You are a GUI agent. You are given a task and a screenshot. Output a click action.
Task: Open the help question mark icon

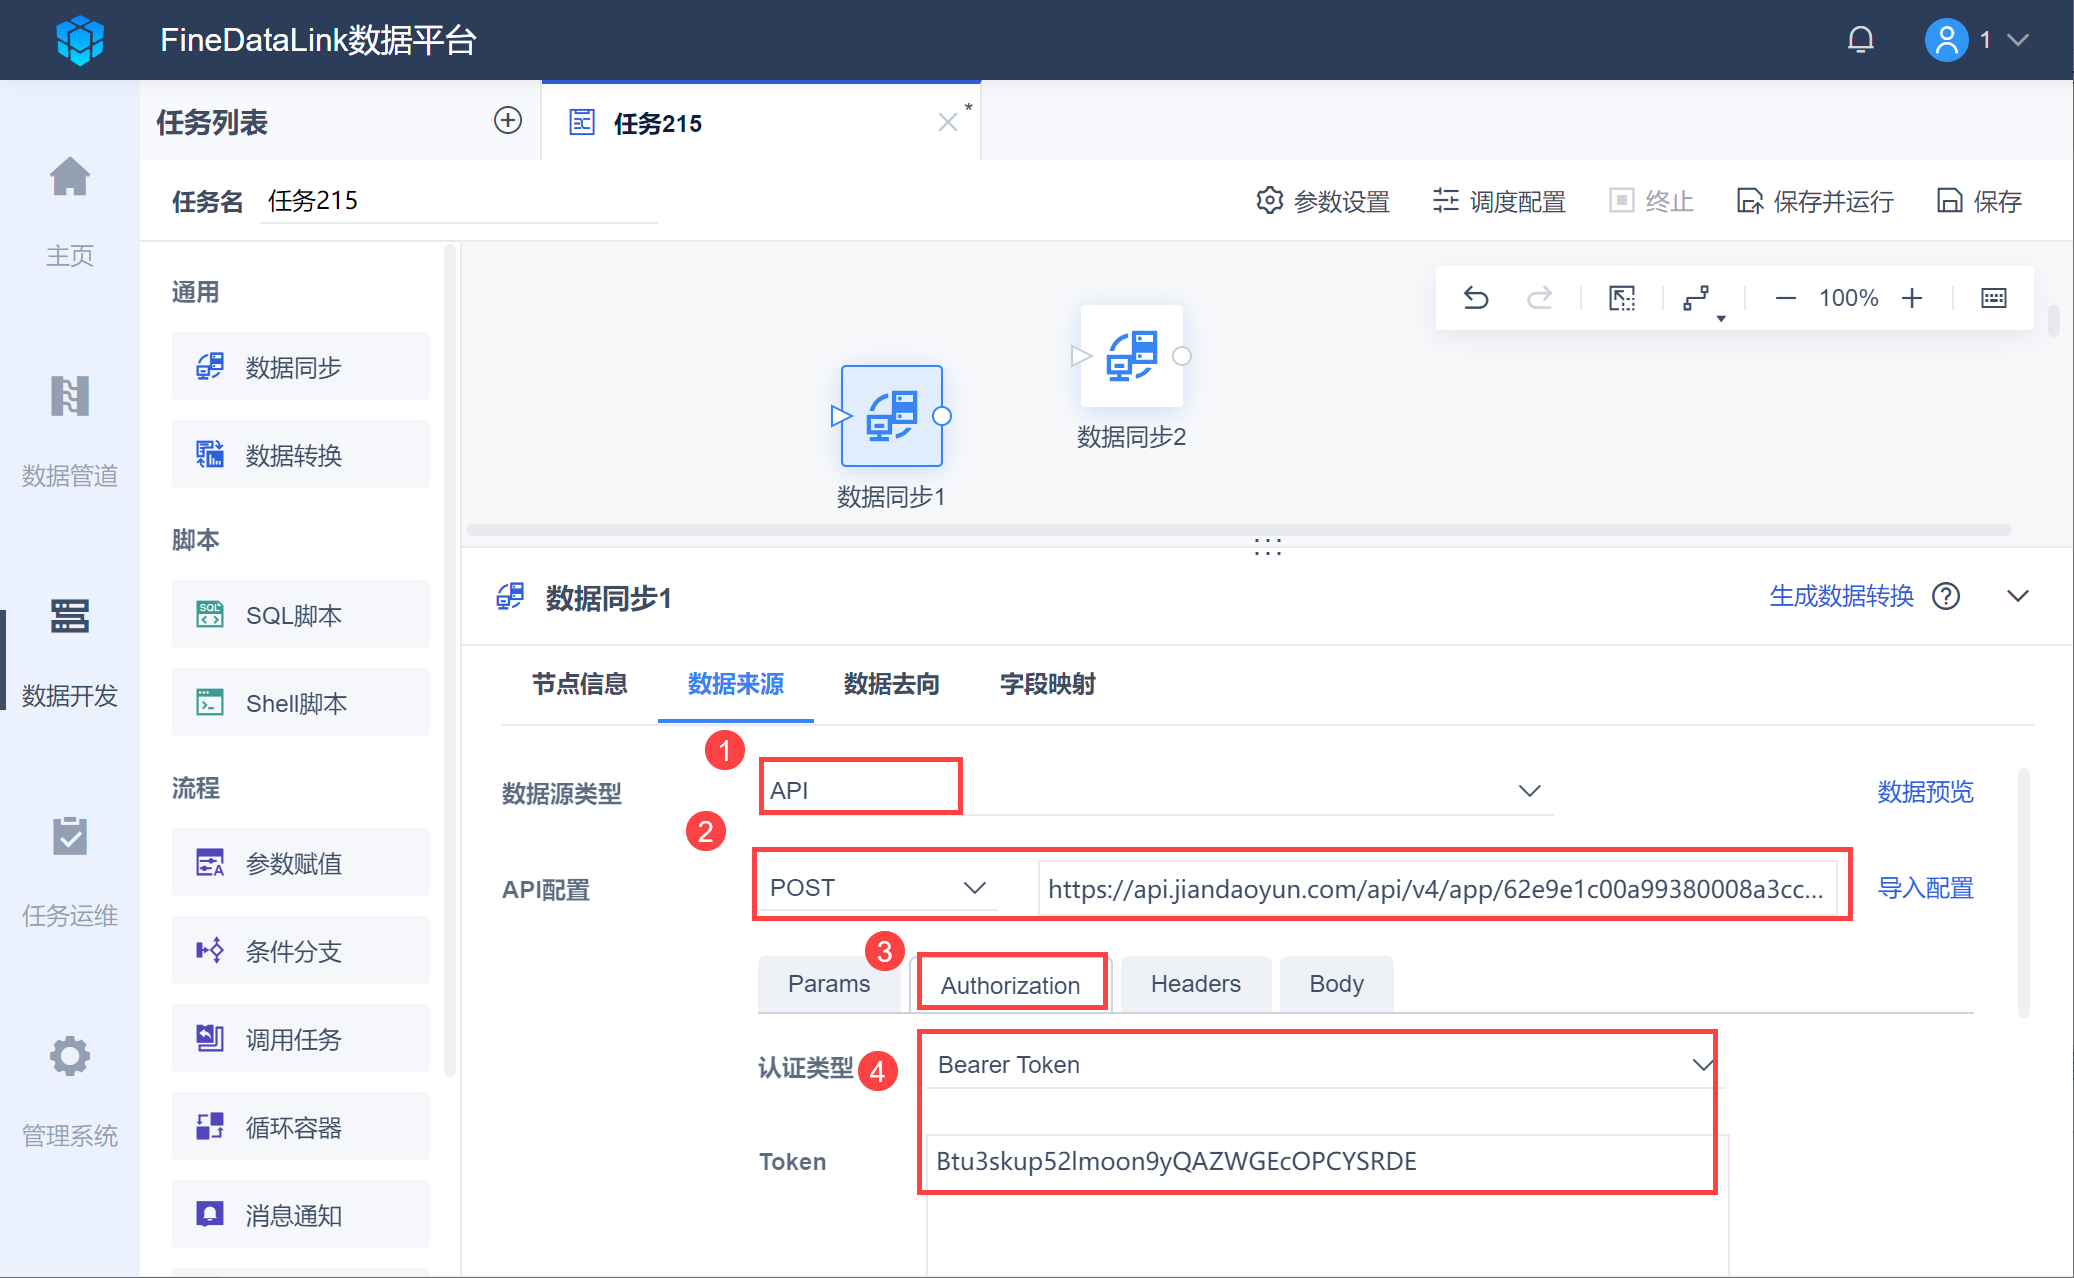pos(1946,597)
